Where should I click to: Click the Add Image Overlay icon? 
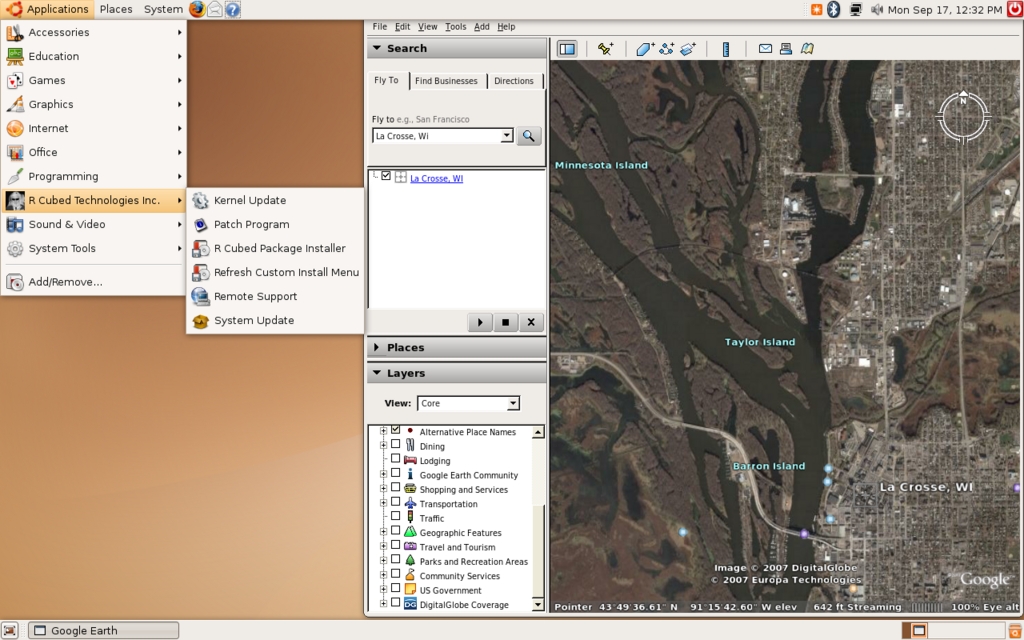tap(687, 48)
